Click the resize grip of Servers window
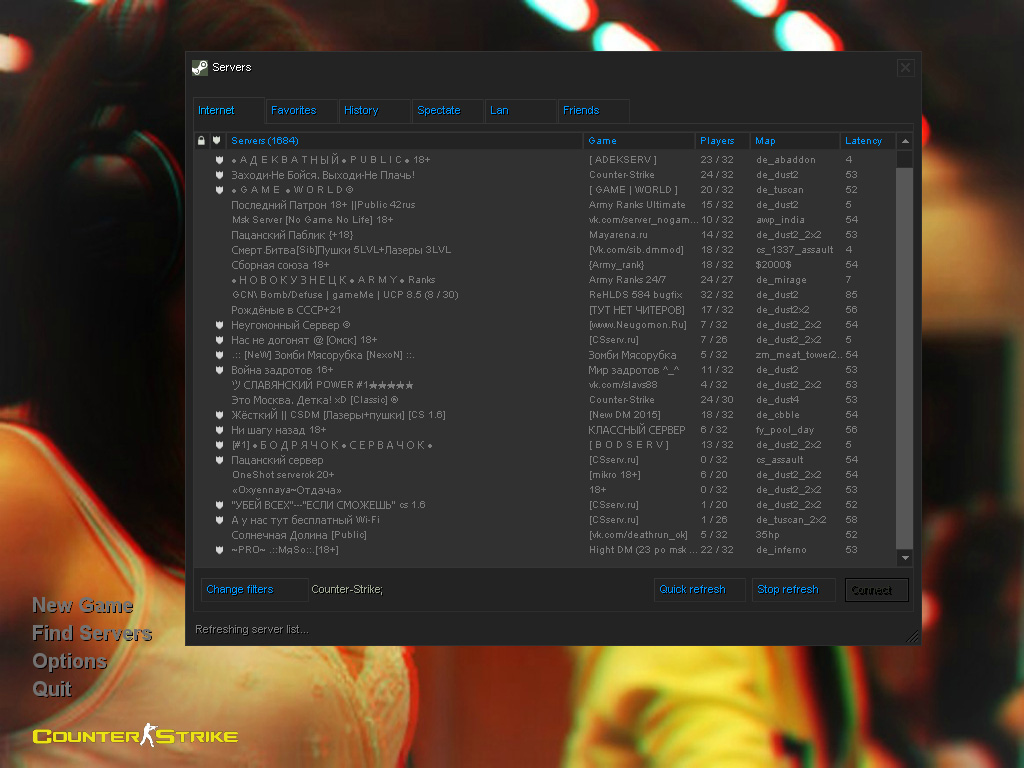The width and height of the screenshot is (1024, 768). click(x=912, y=636)
